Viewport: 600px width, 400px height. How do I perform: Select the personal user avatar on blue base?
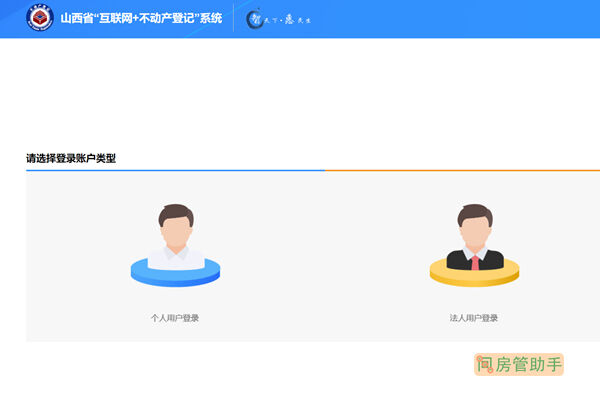click(x=175, y=245)
